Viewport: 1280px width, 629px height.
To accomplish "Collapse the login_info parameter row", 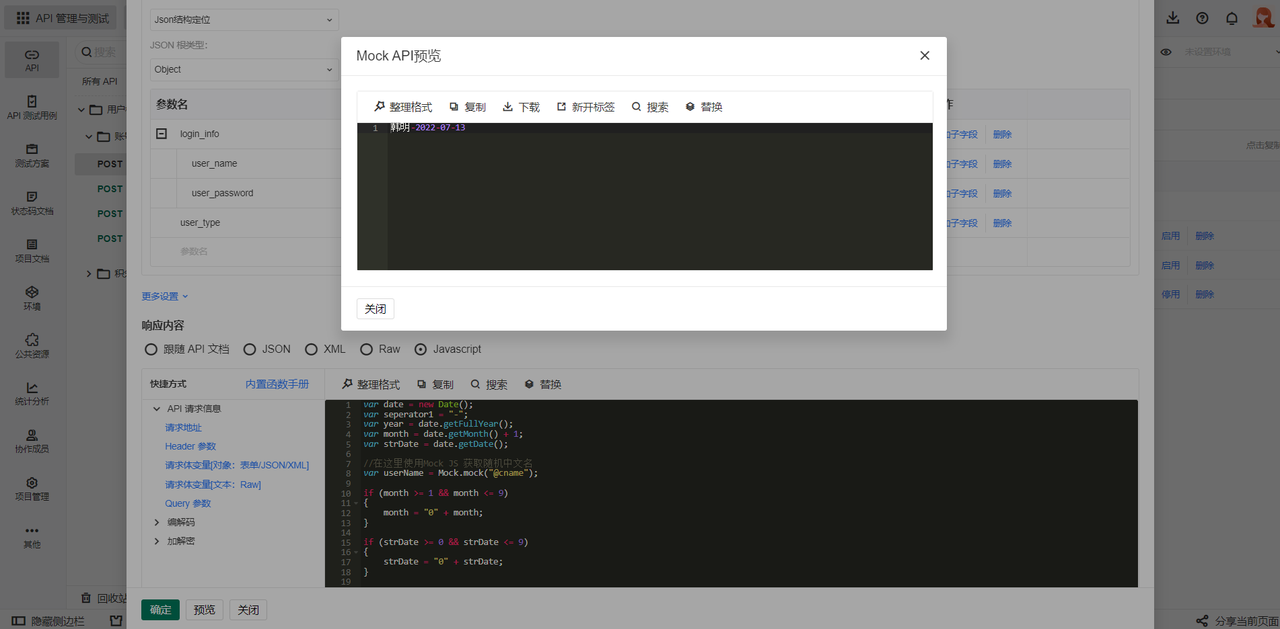I will pos(161,134).
